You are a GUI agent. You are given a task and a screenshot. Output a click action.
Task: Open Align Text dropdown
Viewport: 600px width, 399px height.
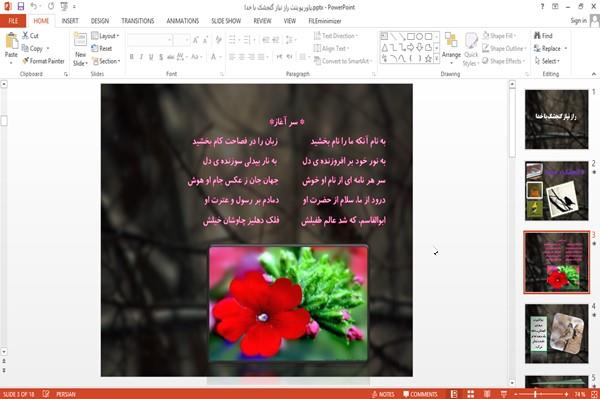point(331,48)
